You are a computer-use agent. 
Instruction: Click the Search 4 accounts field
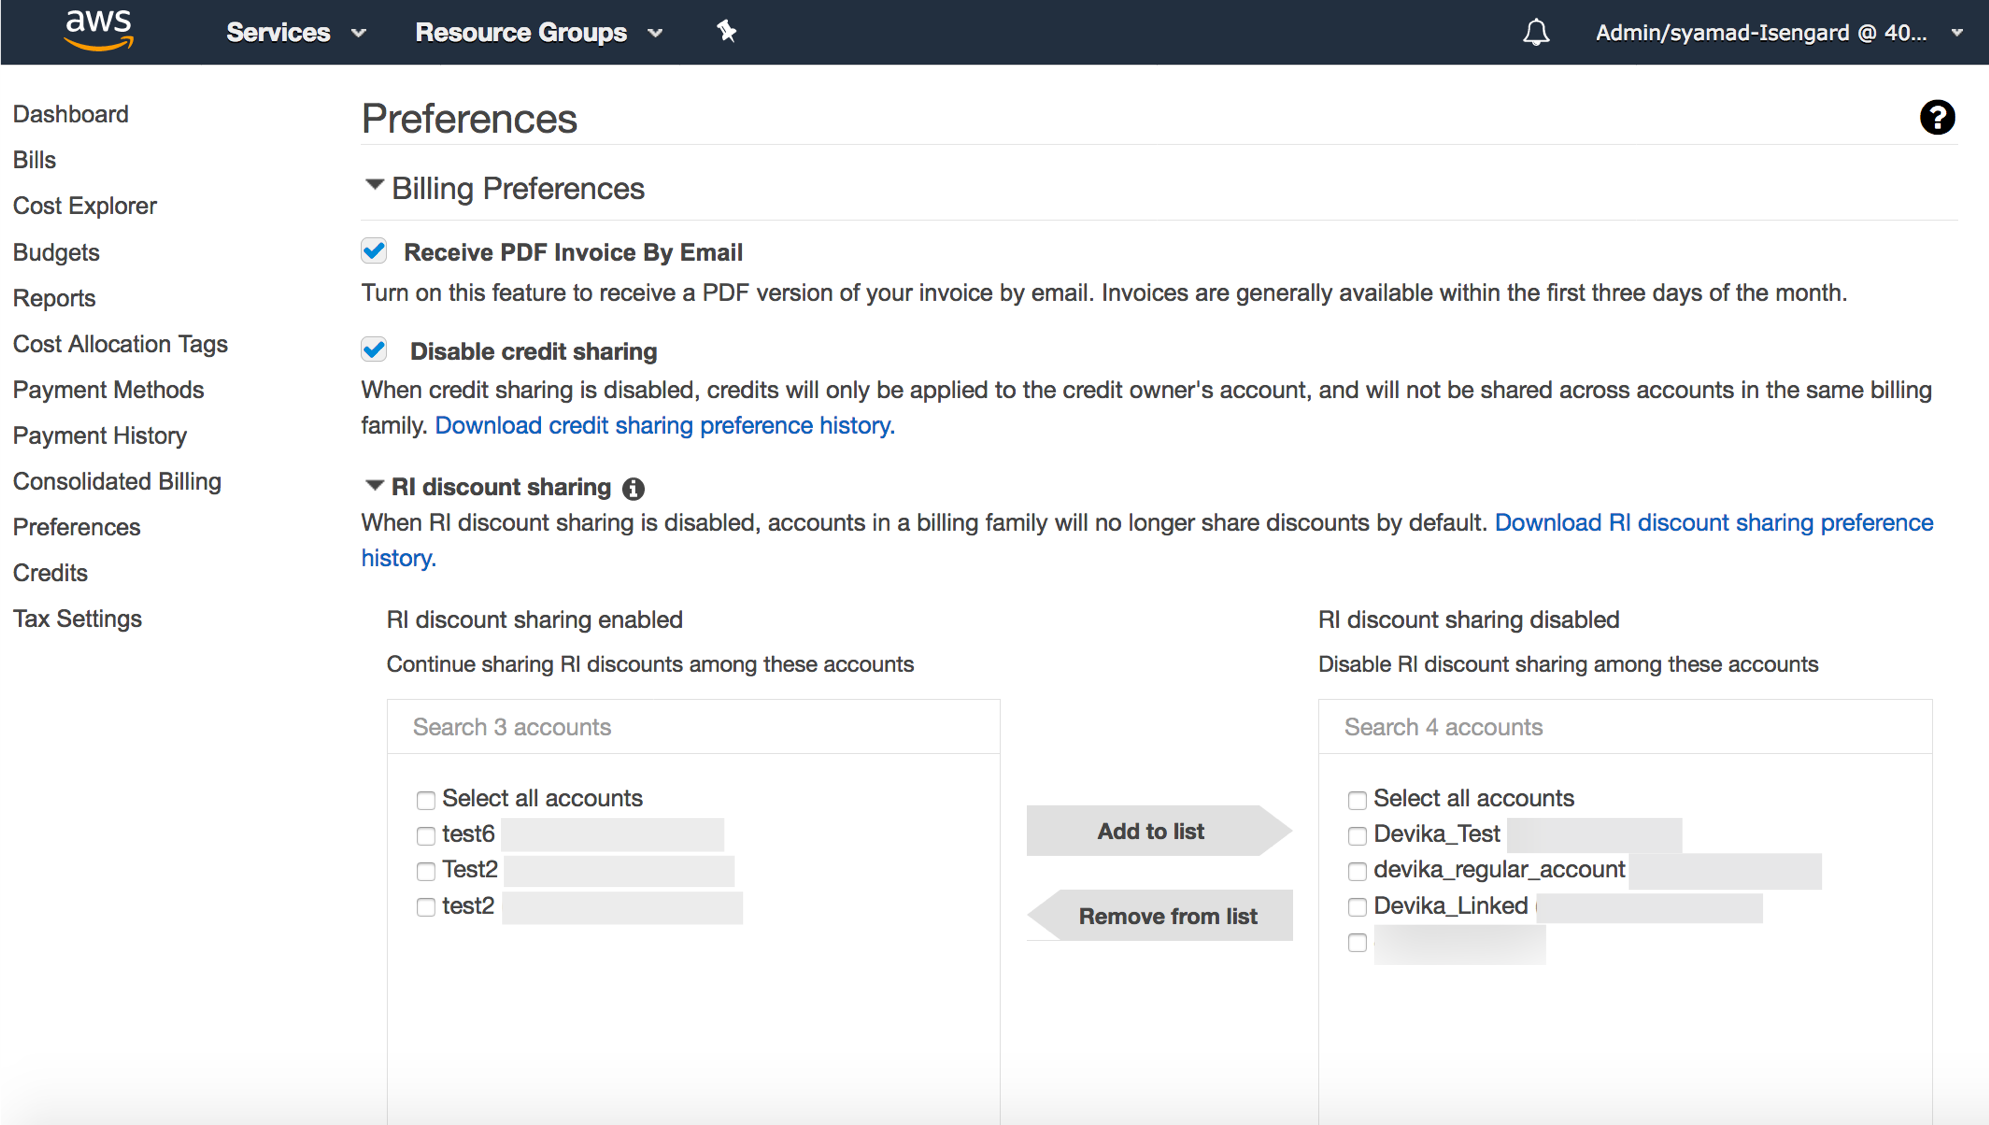(x=1624, y=727)
